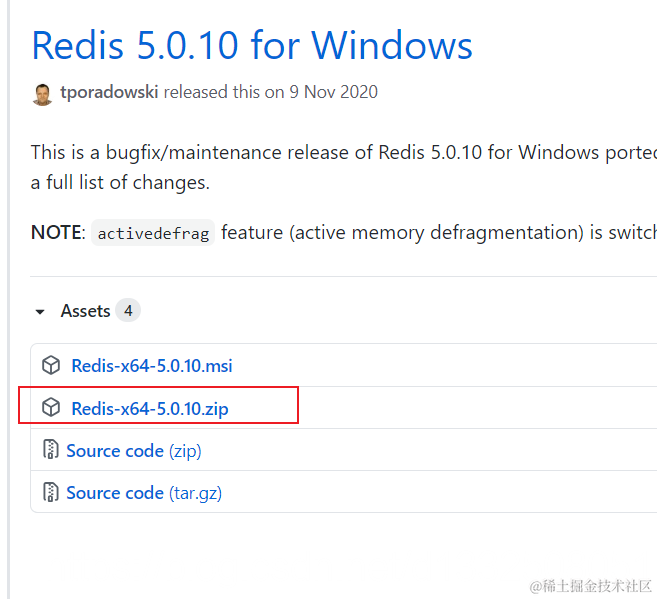Collapse the Assets section triangle

[x=40, y=312]
